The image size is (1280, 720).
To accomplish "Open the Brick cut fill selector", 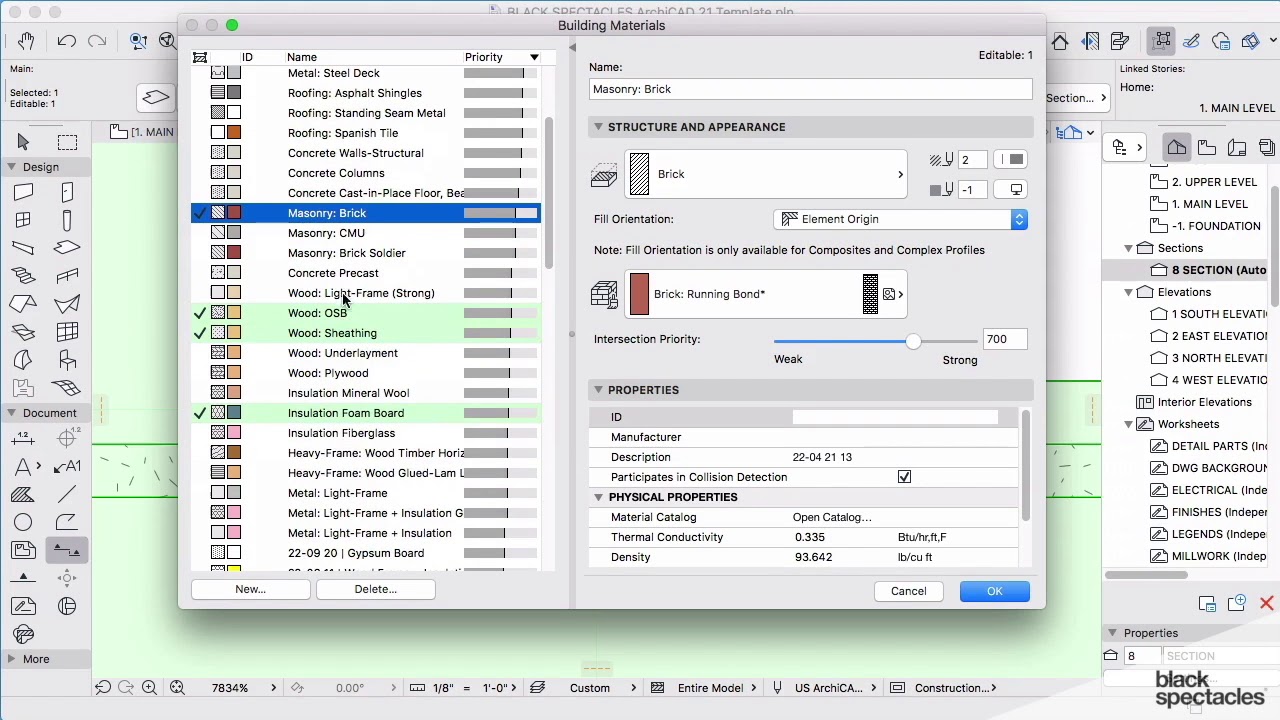I will click(x=765, y=174).
